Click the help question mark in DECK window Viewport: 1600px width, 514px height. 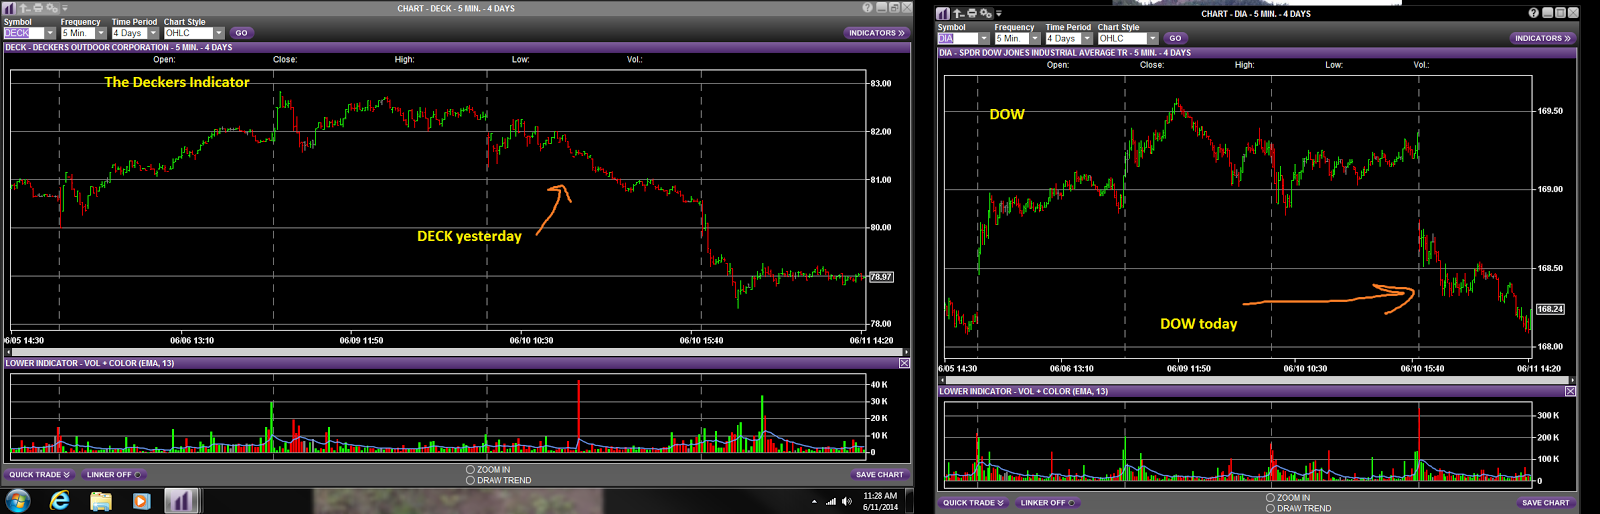click(867, 8)
